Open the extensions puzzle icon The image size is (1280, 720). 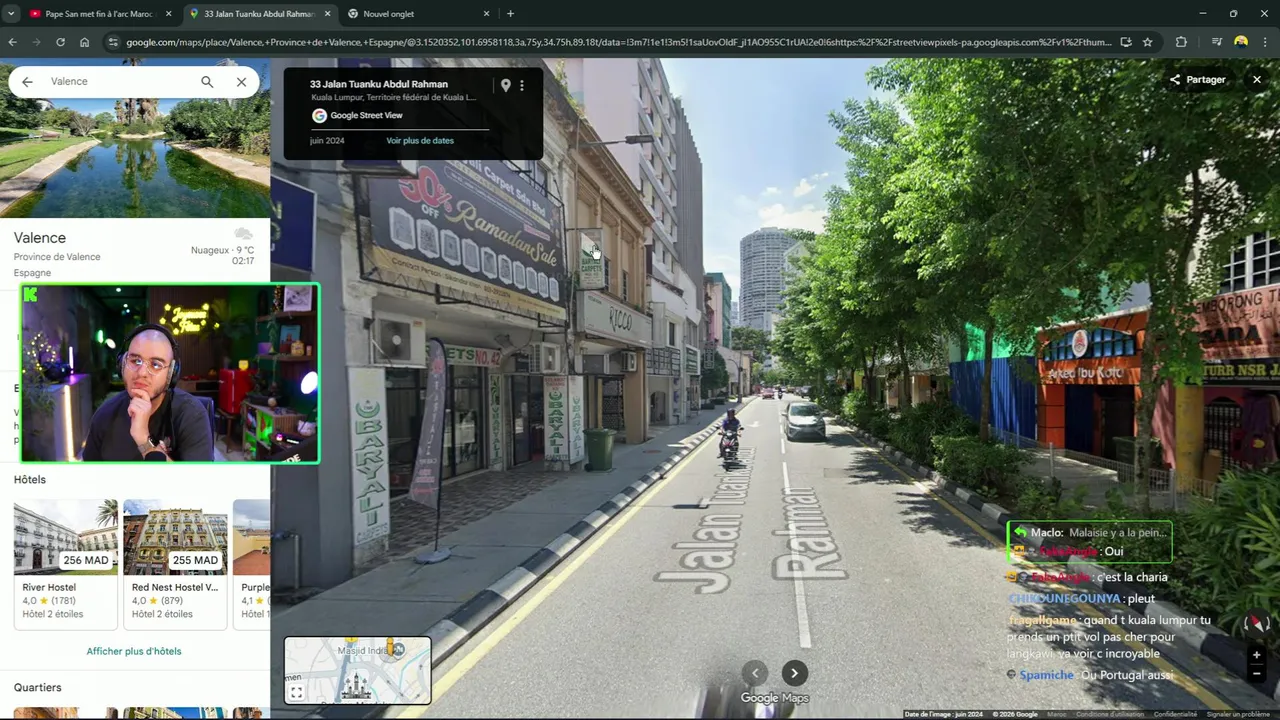pos(1181,42)
